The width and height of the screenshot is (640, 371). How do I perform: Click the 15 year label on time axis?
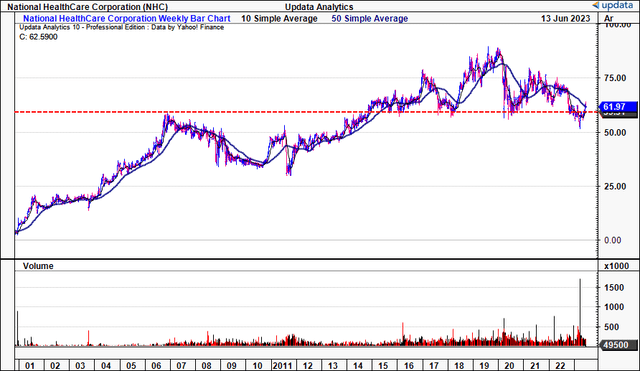[383, 365]
